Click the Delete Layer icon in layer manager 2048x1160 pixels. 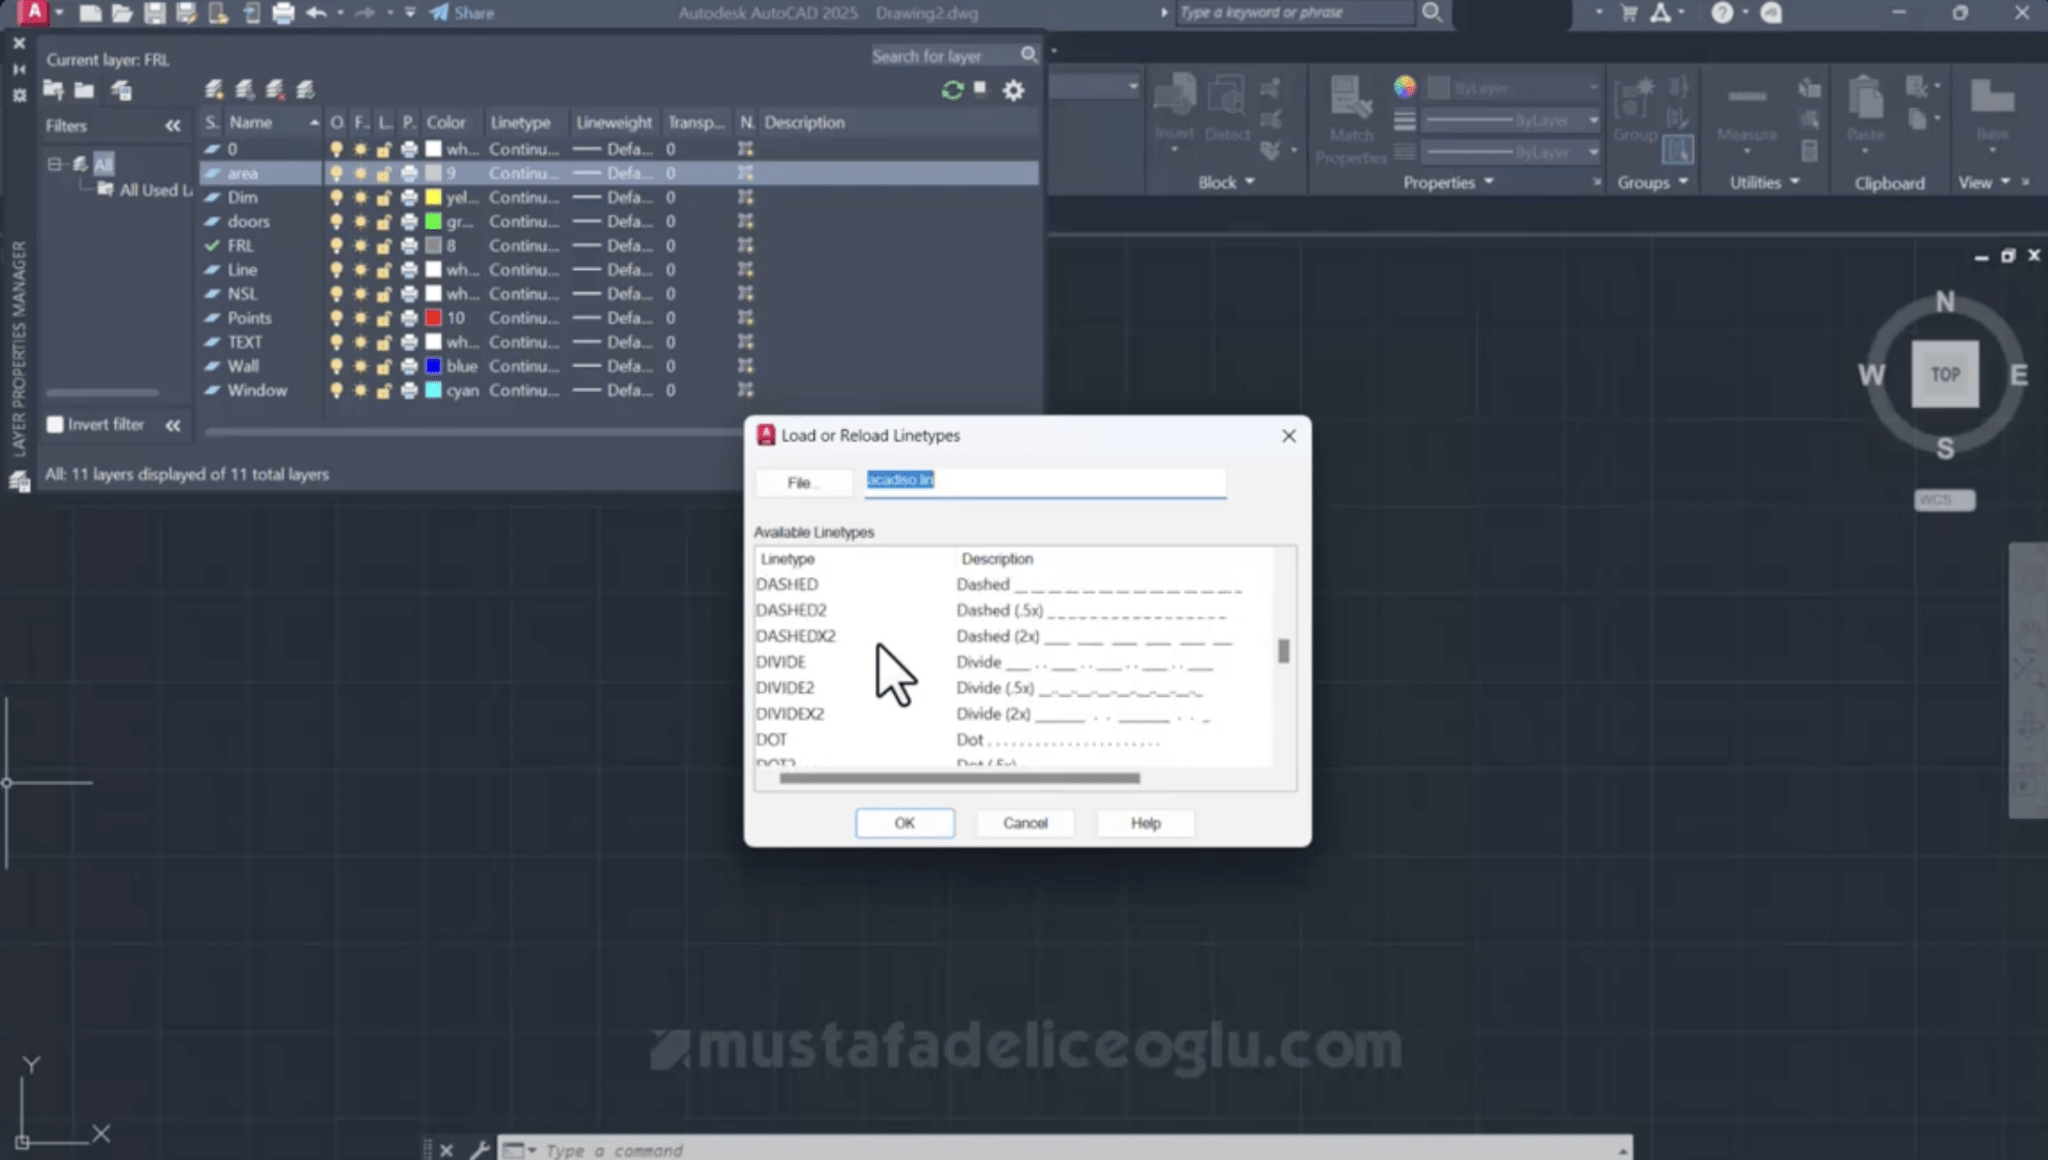tap(275, 90)
